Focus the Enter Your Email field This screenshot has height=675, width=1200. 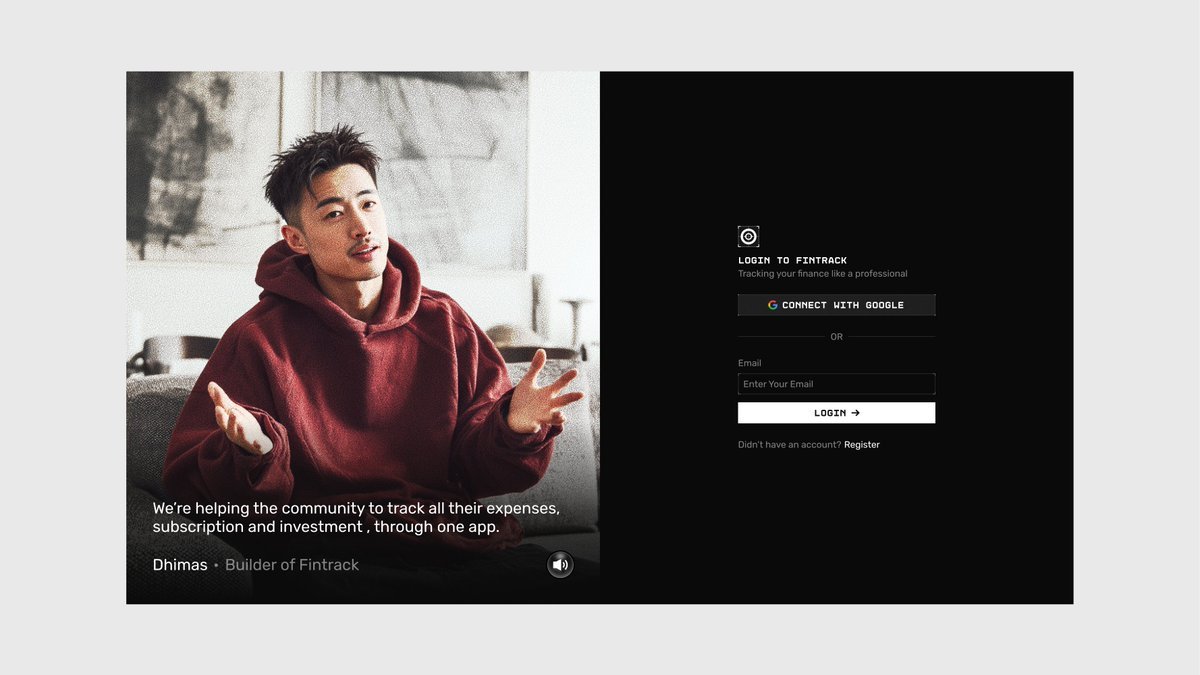point(836,384)
